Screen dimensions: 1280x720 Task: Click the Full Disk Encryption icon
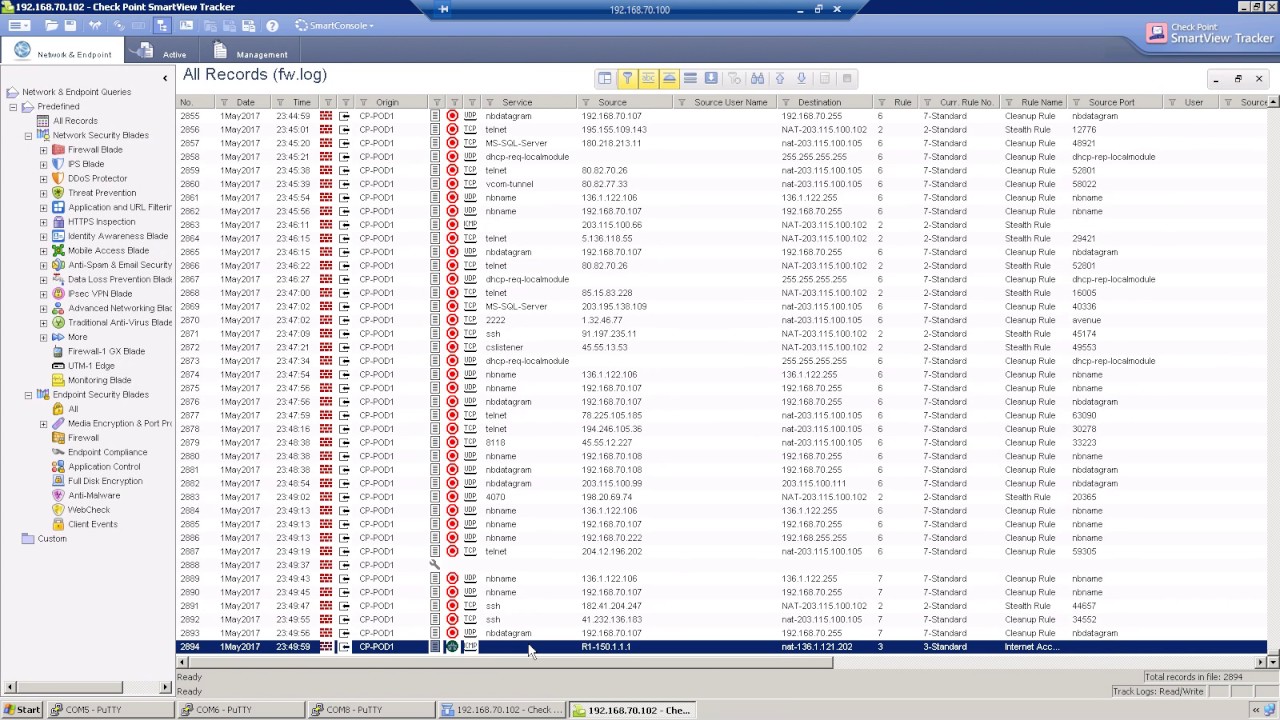tap(58, 481)
